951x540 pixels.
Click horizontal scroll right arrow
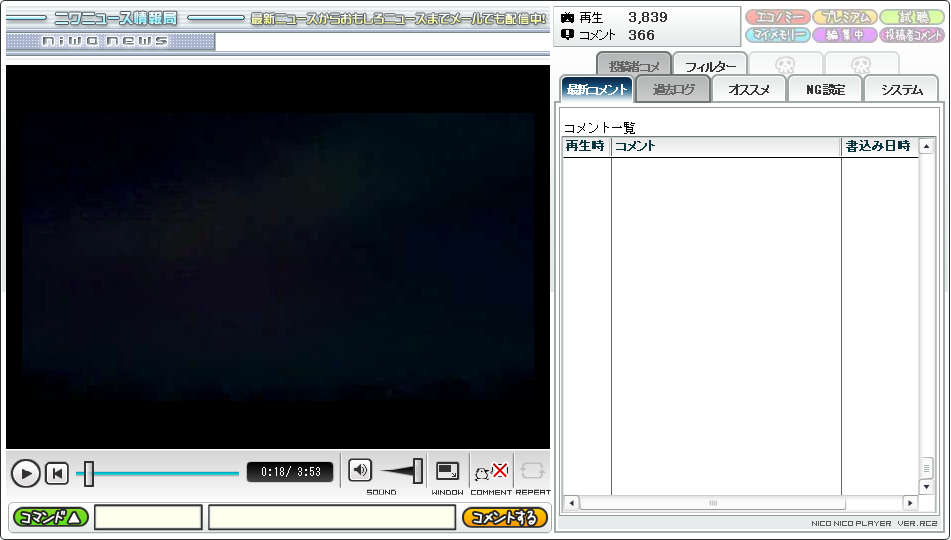[x=910, y=503]
